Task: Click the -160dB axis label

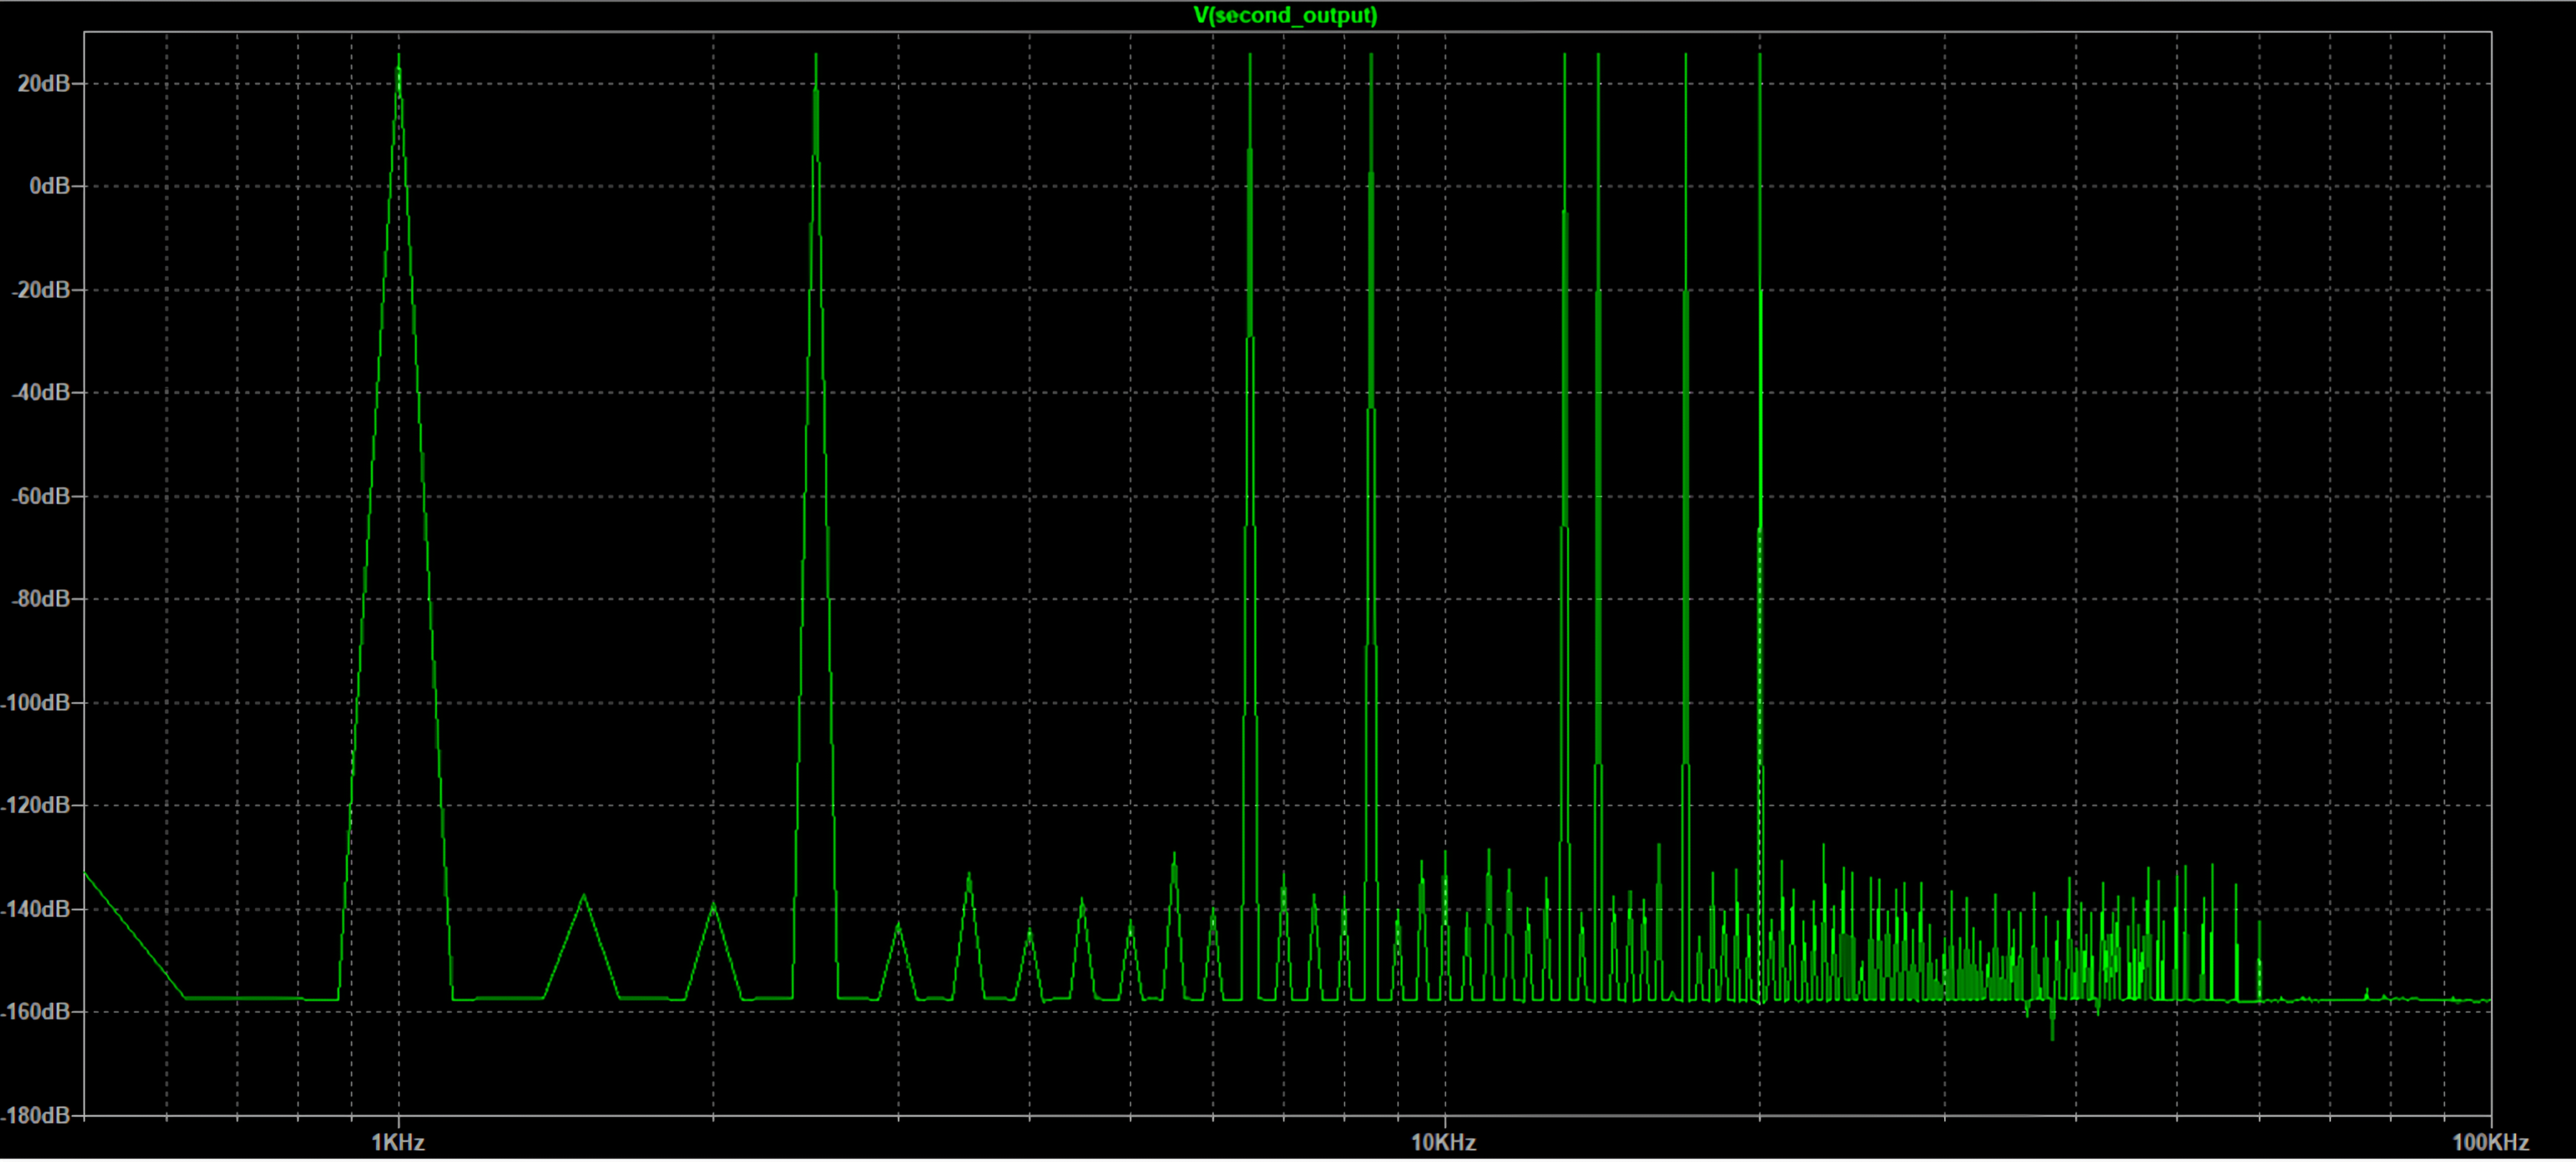Action: coord(36,1012)
